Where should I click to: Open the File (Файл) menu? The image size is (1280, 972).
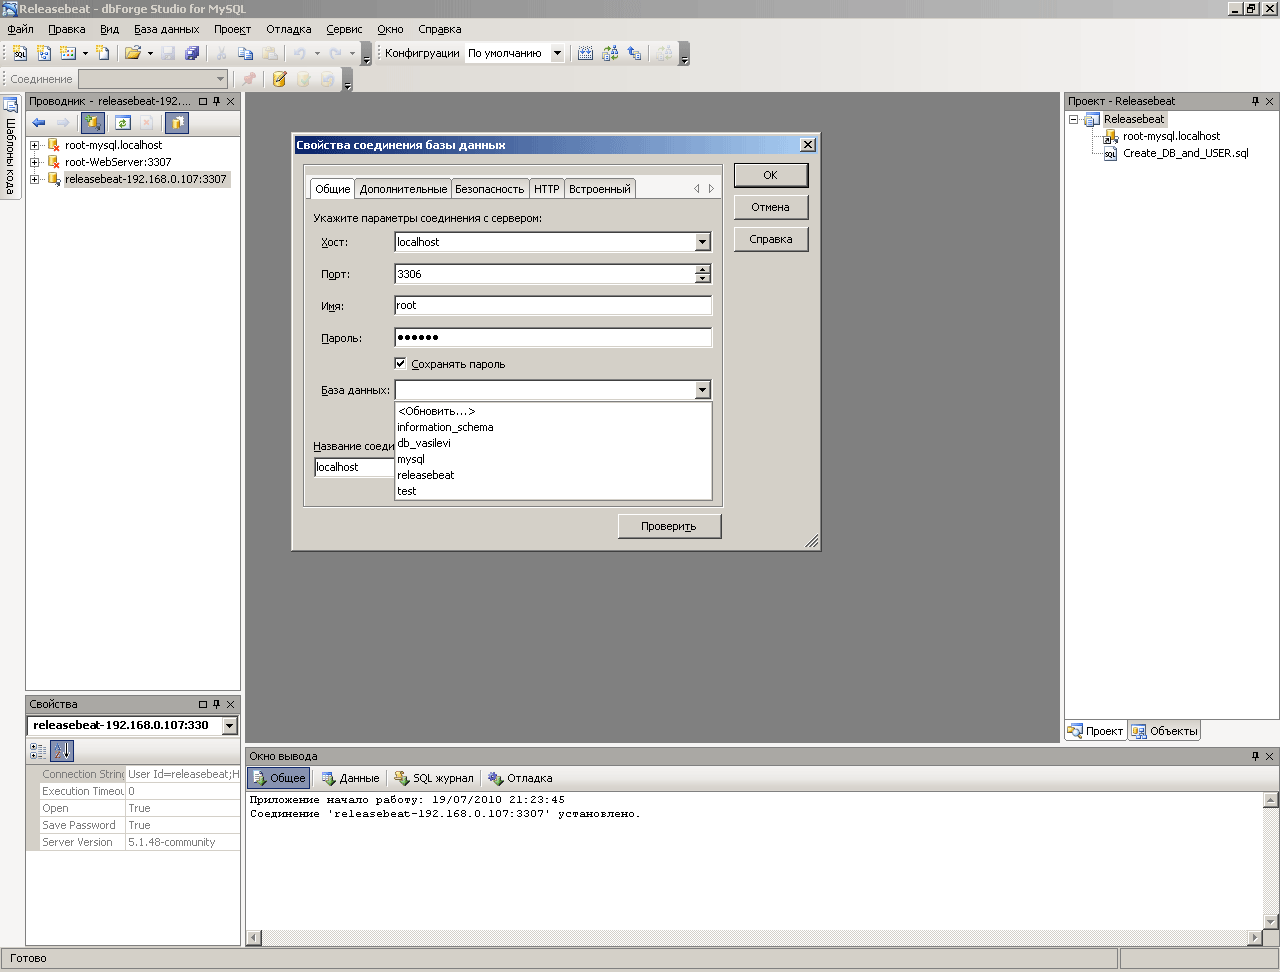click(x=20, y=29)
